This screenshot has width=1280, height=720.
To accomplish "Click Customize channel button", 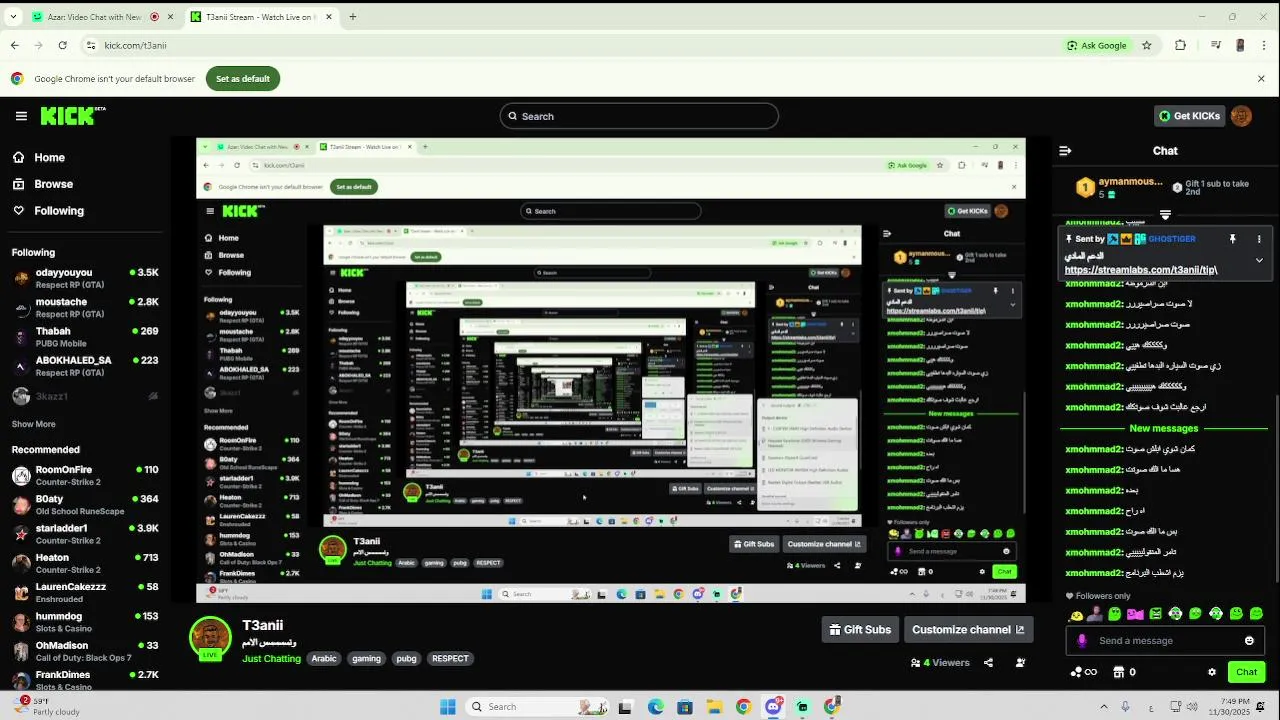I will [968, 630].
